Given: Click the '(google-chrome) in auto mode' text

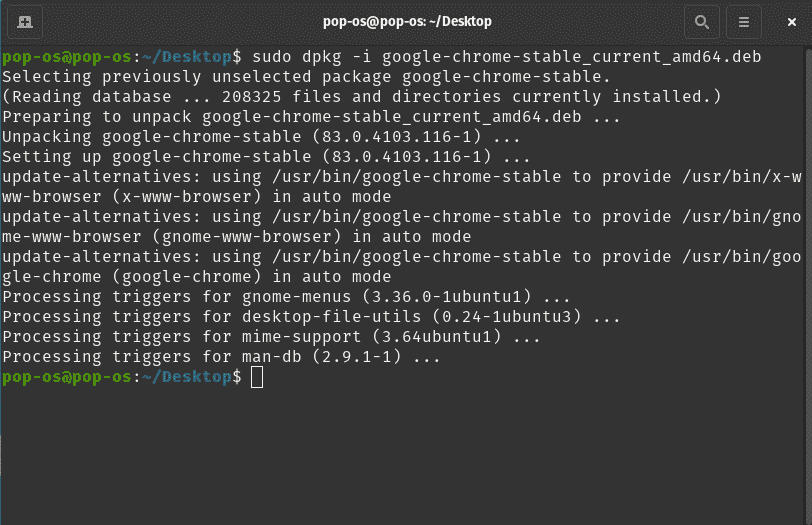Looking at the screenshot, I should coord(251,276).
